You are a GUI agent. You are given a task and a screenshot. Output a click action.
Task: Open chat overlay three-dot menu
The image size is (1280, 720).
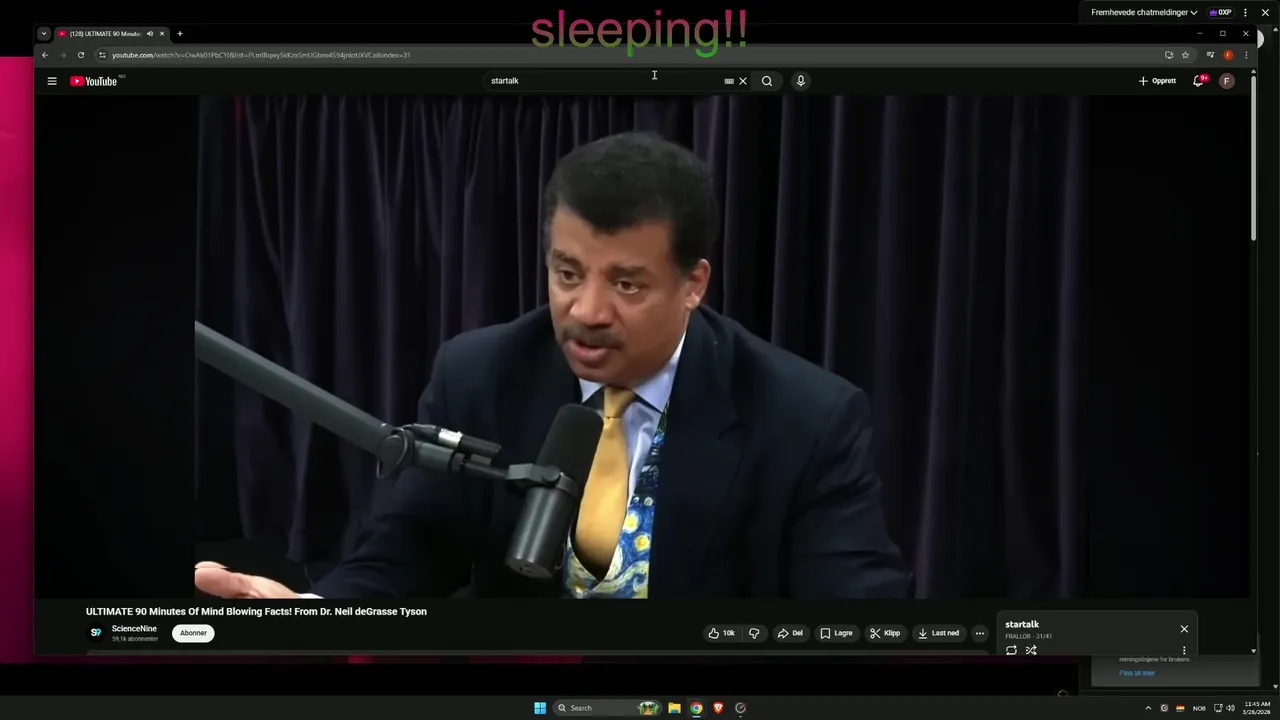click(x=1246, y=12)
